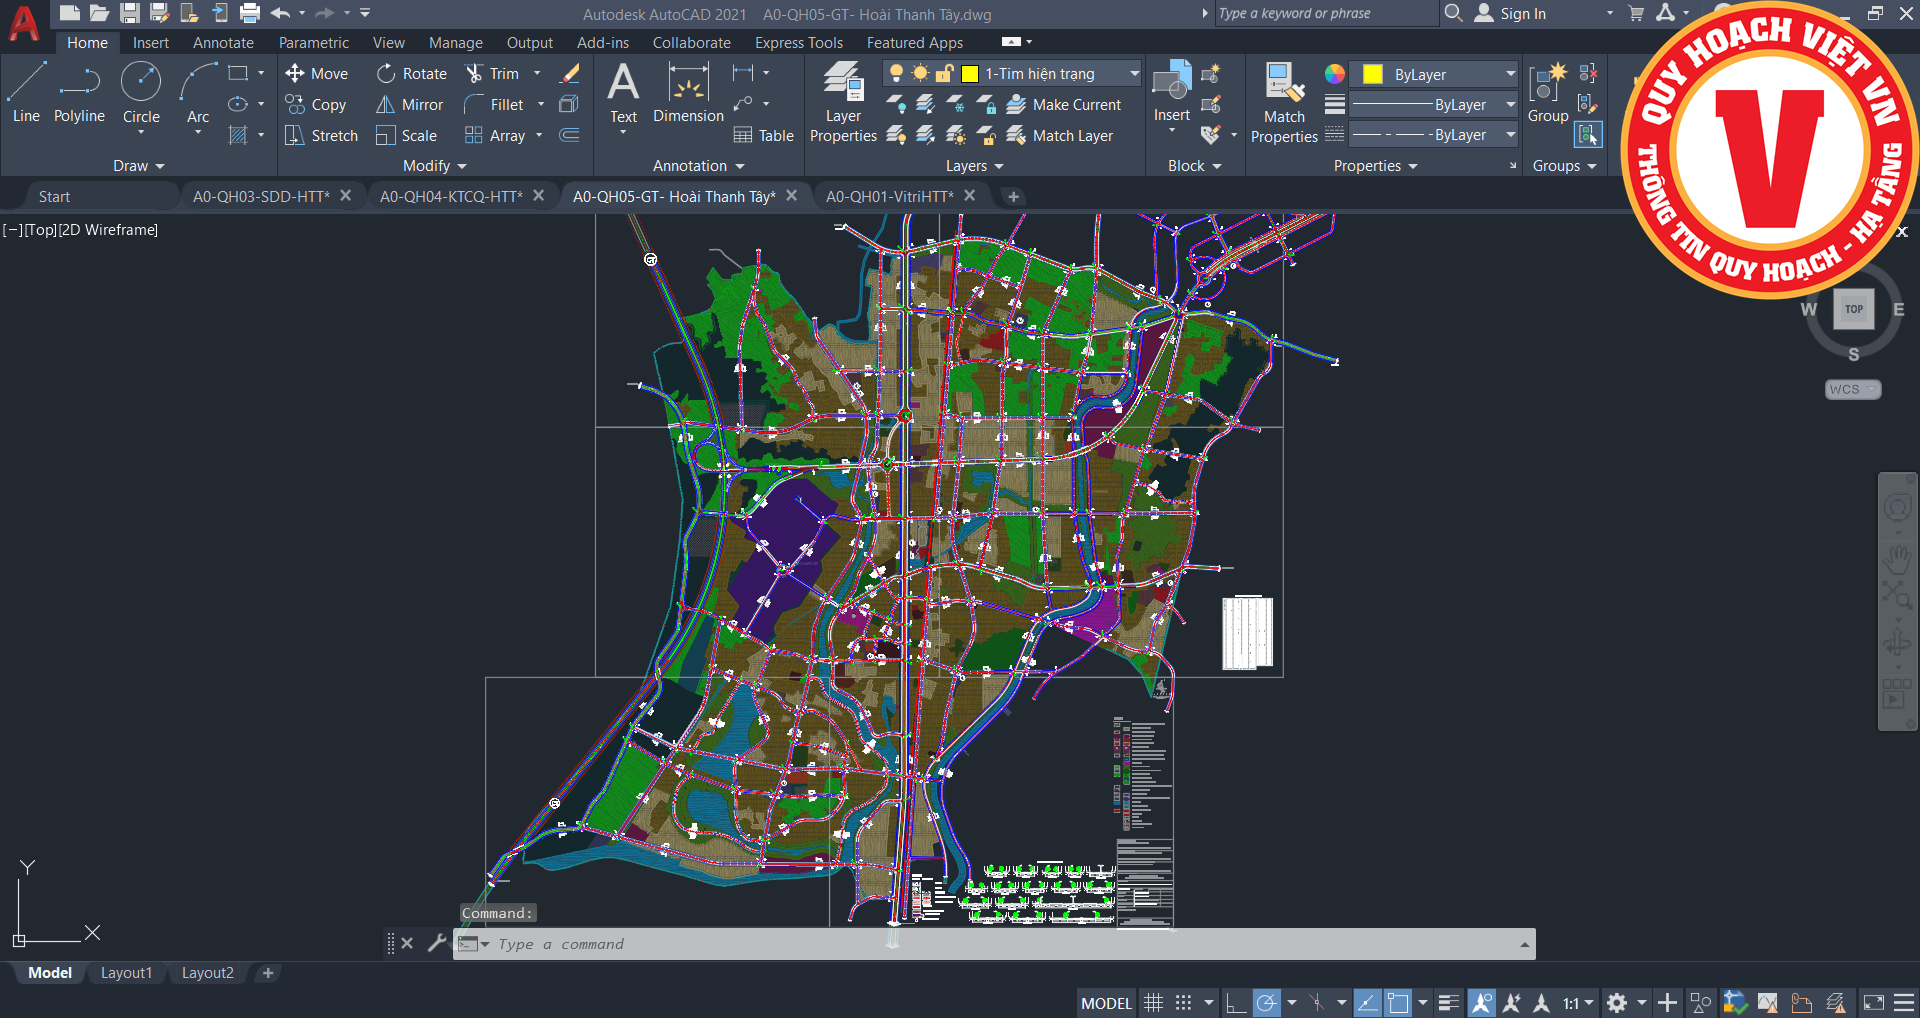Open the ByLayer object color dropdown
This screenshot has width=1920, height=1018.
(x=1510, y=75)
